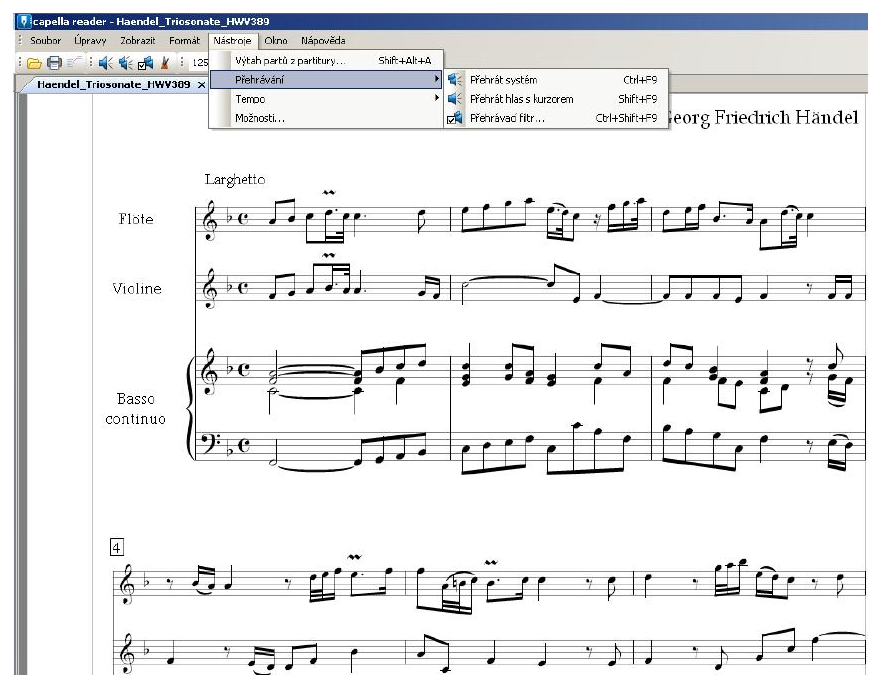This screenshot has height=692, width=885.
Task: Open a file with the folder toolbar icon
Action: 34,63
